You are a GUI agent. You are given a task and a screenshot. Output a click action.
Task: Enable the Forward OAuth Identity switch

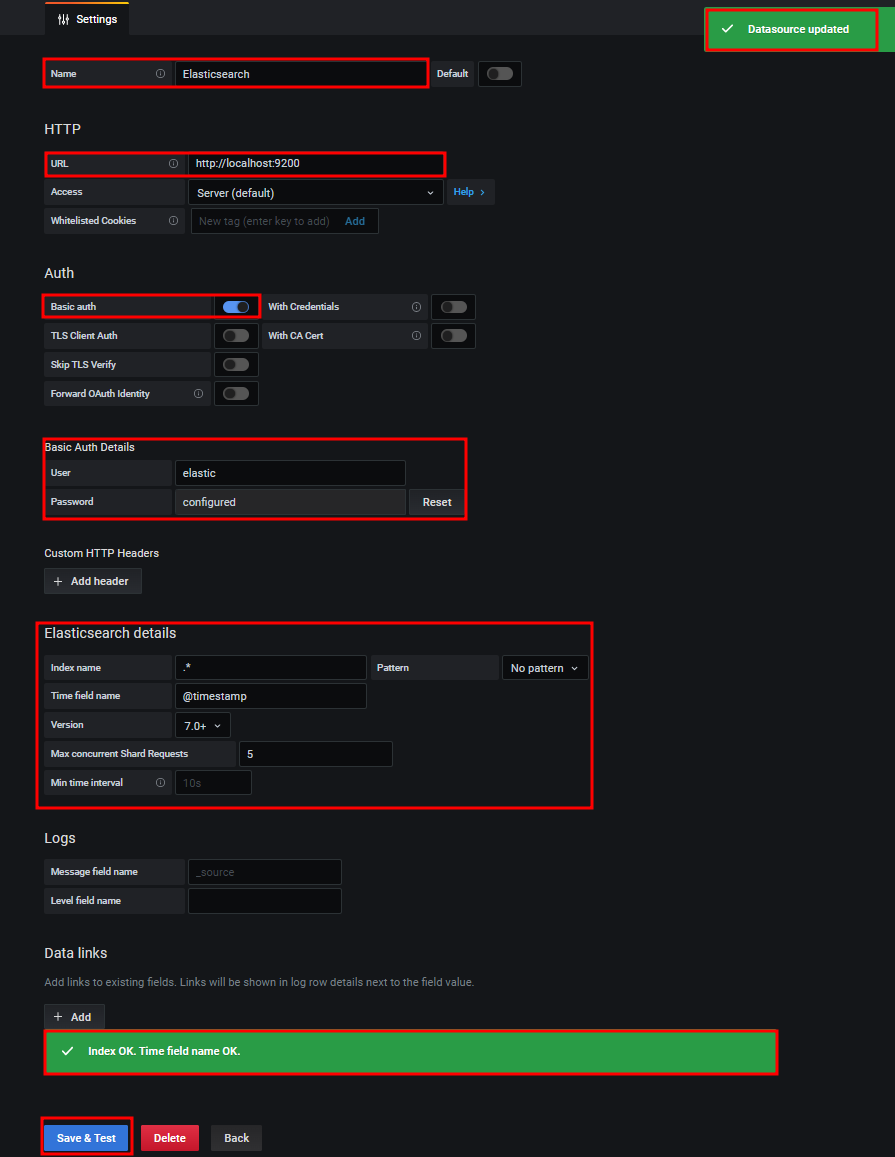(236, 394)
